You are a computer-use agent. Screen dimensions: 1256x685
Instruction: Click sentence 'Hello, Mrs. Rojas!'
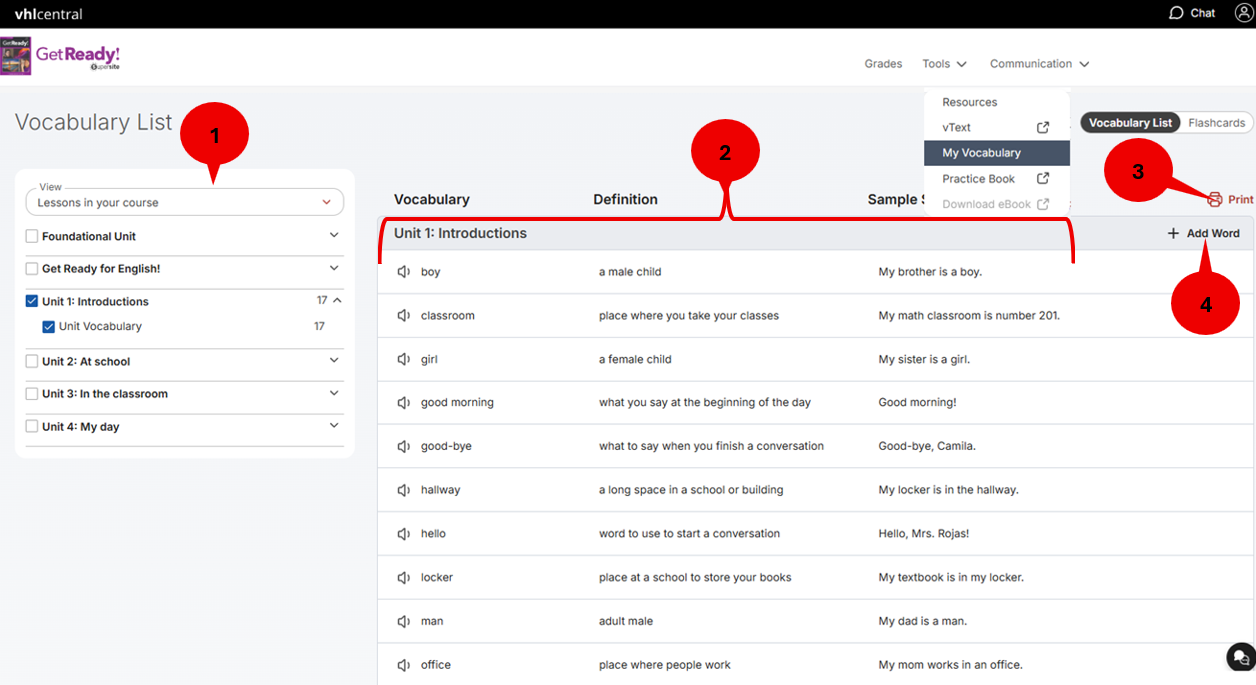923,534
